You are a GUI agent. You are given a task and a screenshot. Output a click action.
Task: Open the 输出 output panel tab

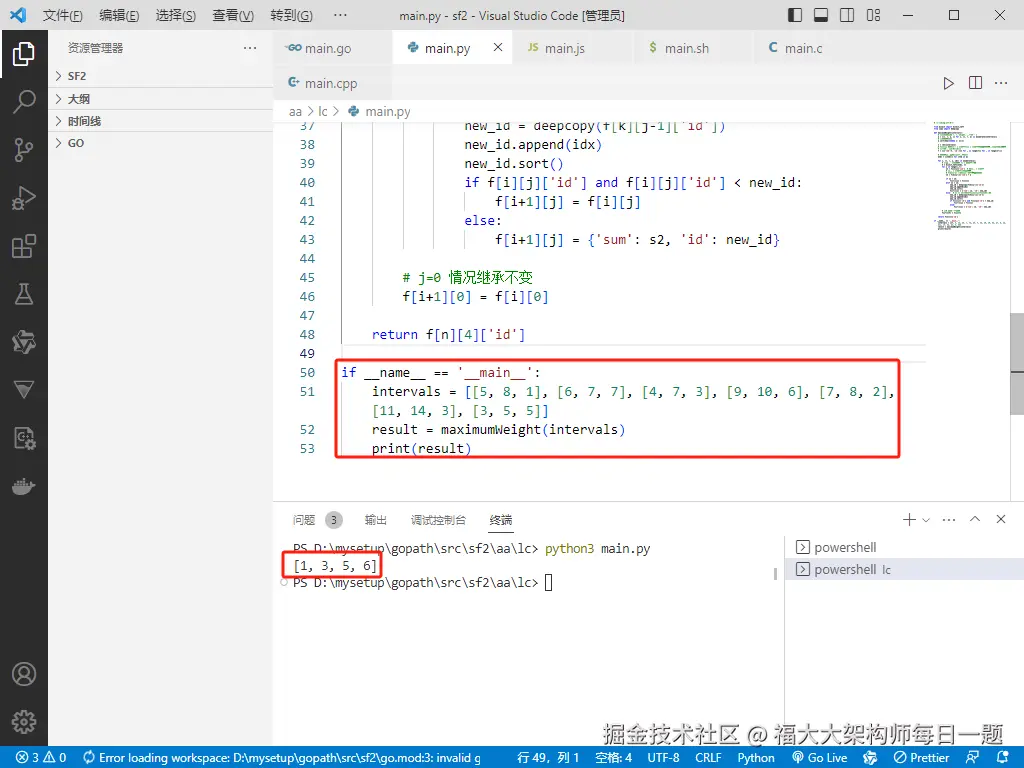[x=376, y=520]
